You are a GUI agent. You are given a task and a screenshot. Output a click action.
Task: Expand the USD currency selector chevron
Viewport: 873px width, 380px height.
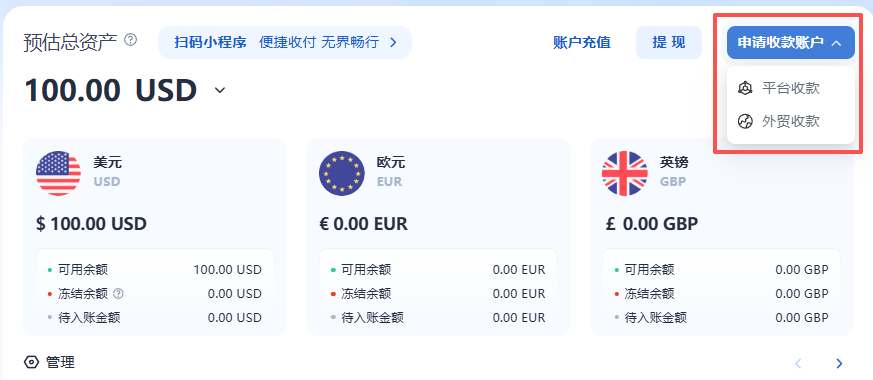coord(220,90)
